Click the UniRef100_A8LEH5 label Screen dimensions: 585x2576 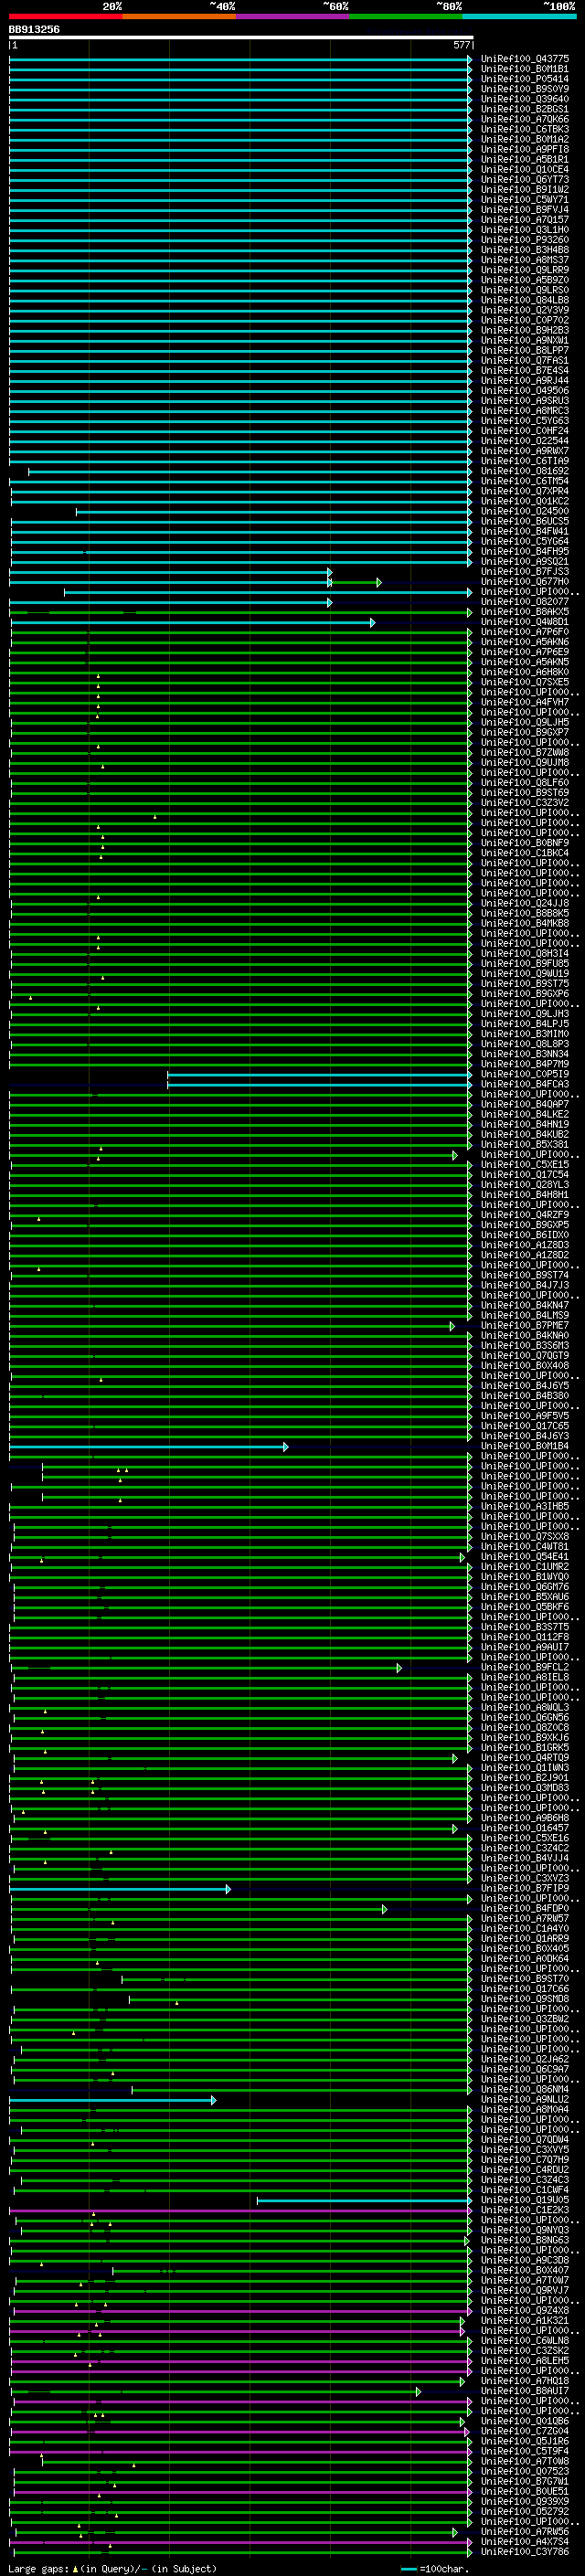(x=525, y=2362)
